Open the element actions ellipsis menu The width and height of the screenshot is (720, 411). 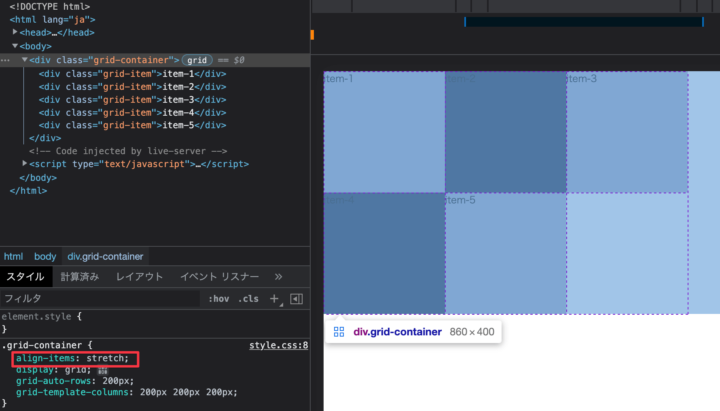point(5,60)
